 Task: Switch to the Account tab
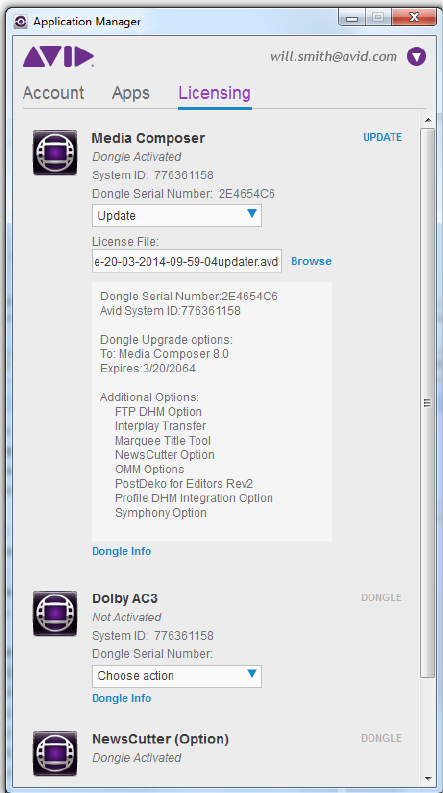54,93
